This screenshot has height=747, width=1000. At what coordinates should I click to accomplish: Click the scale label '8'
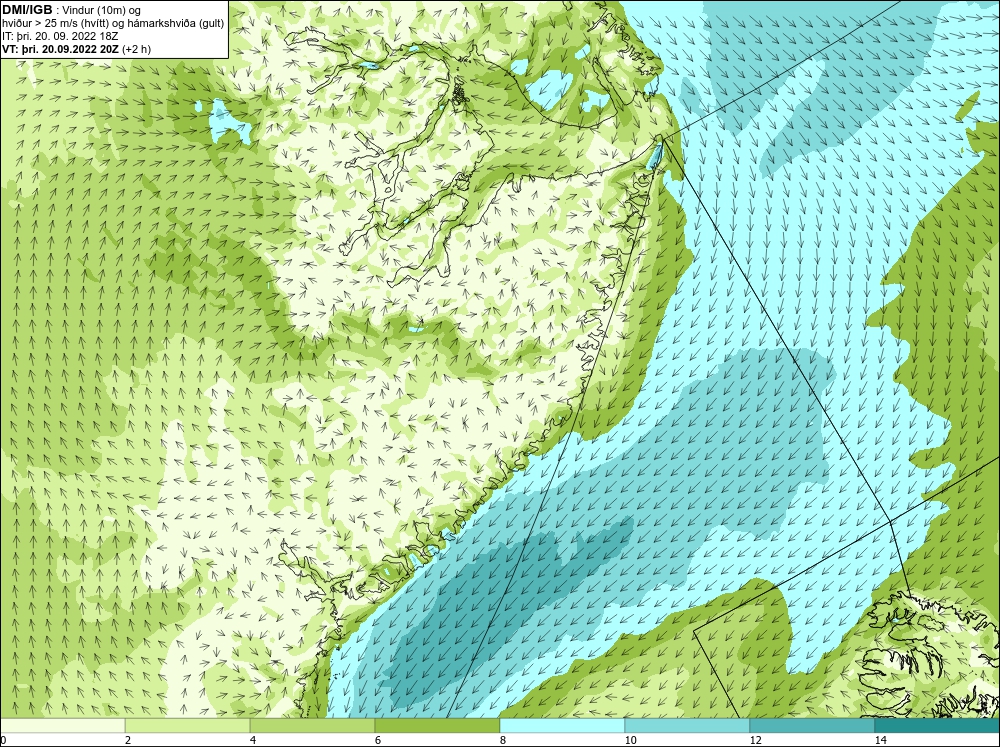pyautogui.click(x=503, y=740)
